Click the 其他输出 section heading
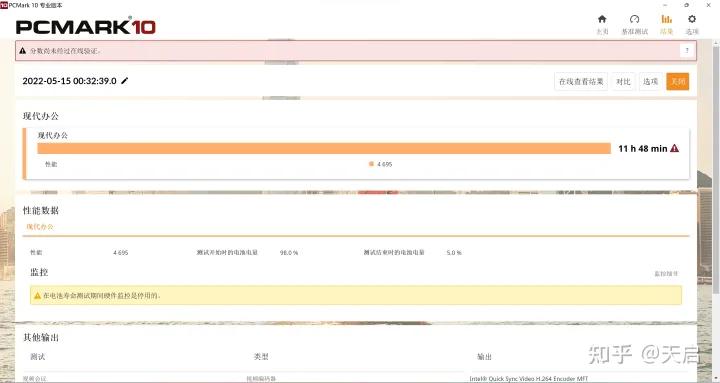The height and width of the screenshot is (383, 720). pos(41,338)
